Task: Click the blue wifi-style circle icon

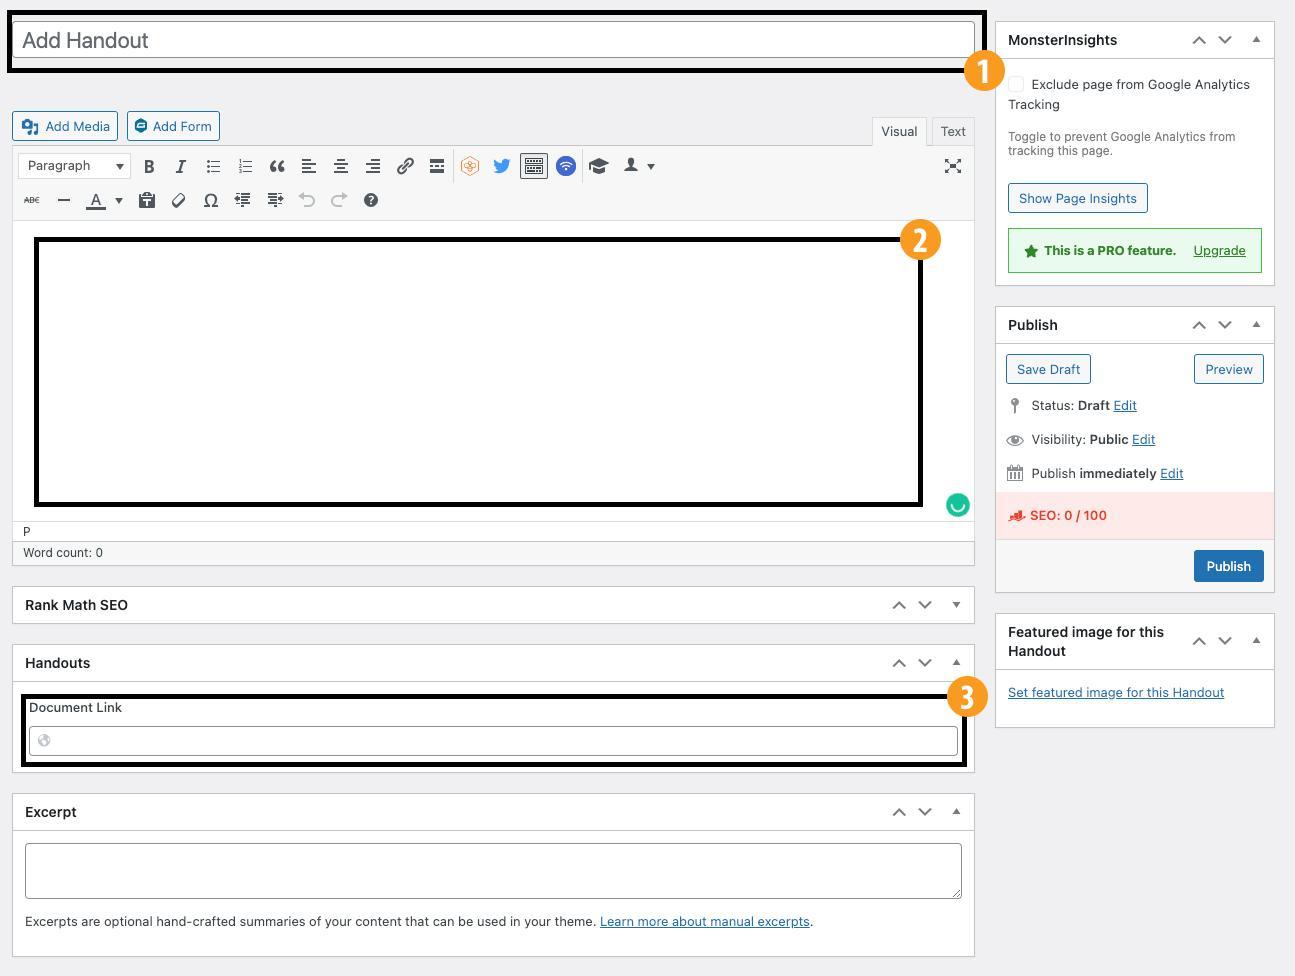Action: [x=566, y=166]
